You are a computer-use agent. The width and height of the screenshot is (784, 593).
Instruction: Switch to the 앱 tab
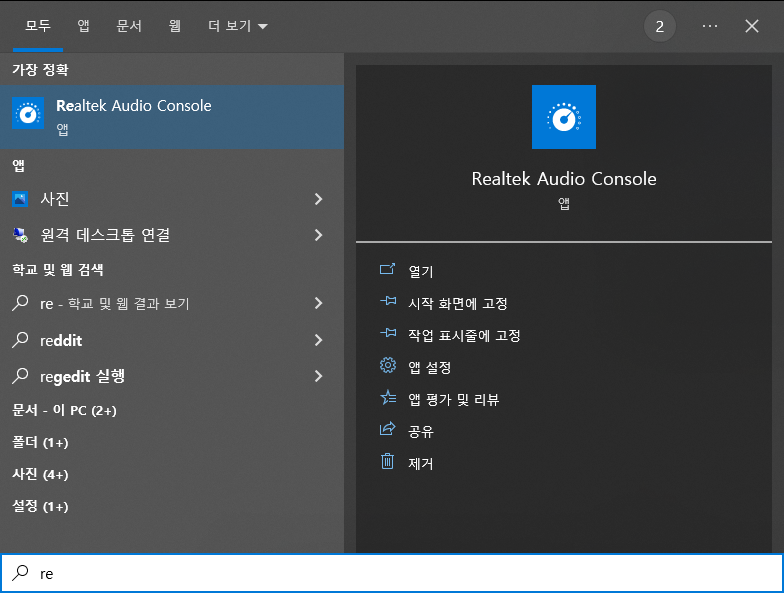pos(84,26)
